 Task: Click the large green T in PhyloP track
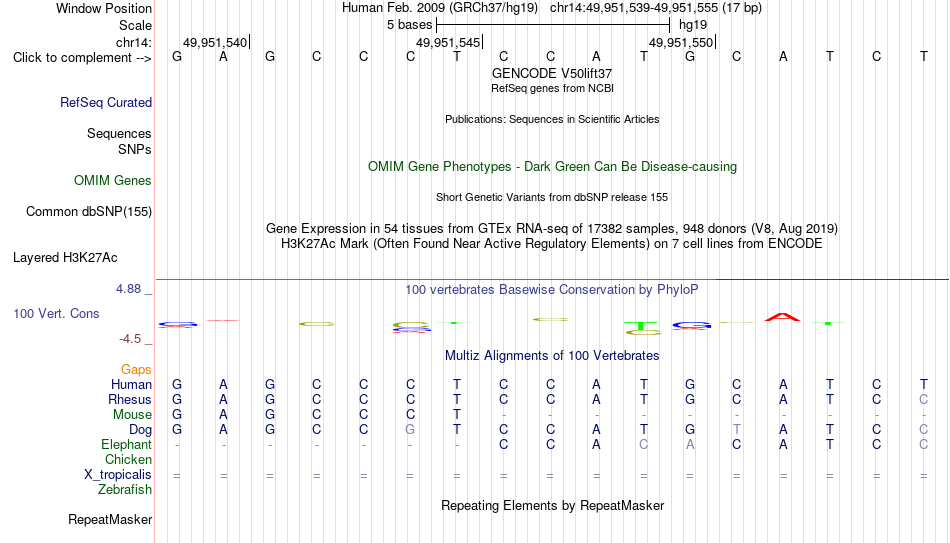pos(643,326)
